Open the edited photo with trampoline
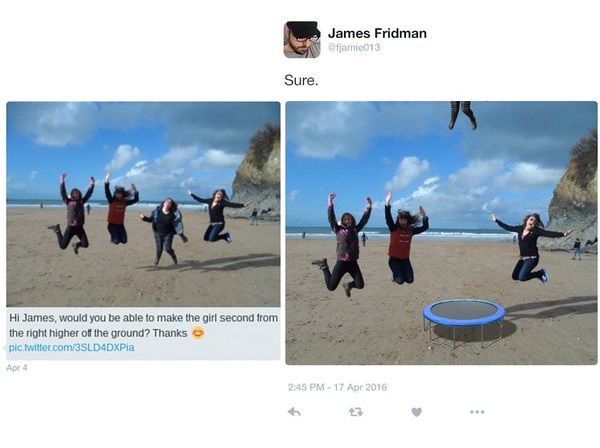The height and width of the screenshot is (448, 600). pos(441,233)
